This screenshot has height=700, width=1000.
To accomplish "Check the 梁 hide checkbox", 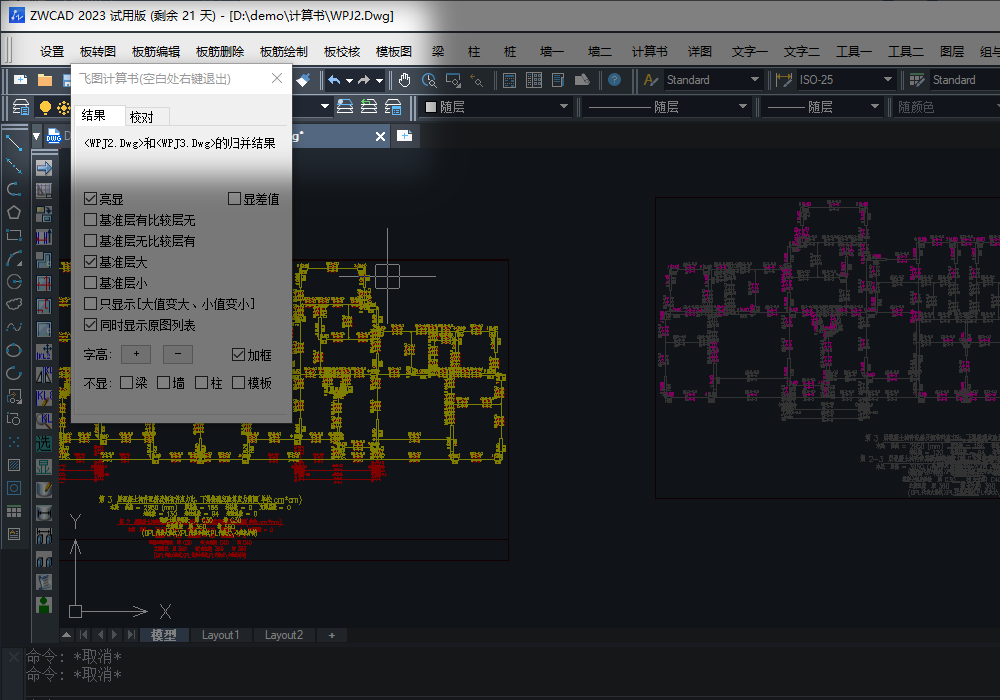I will click(126, 383).
